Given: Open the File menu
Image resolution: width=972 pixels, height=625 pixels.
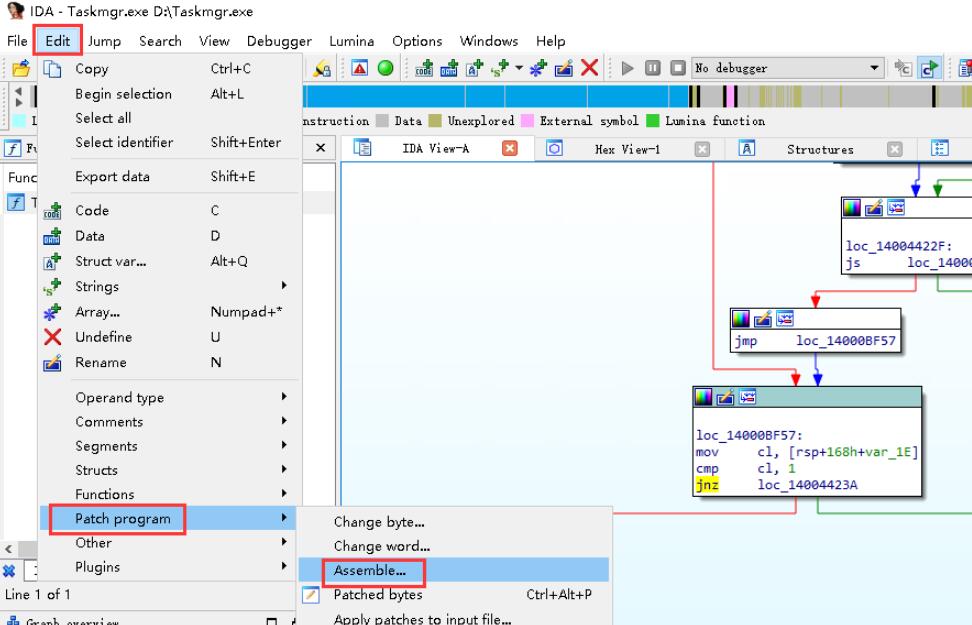Looking at the screenshot, I should [17, 41].
